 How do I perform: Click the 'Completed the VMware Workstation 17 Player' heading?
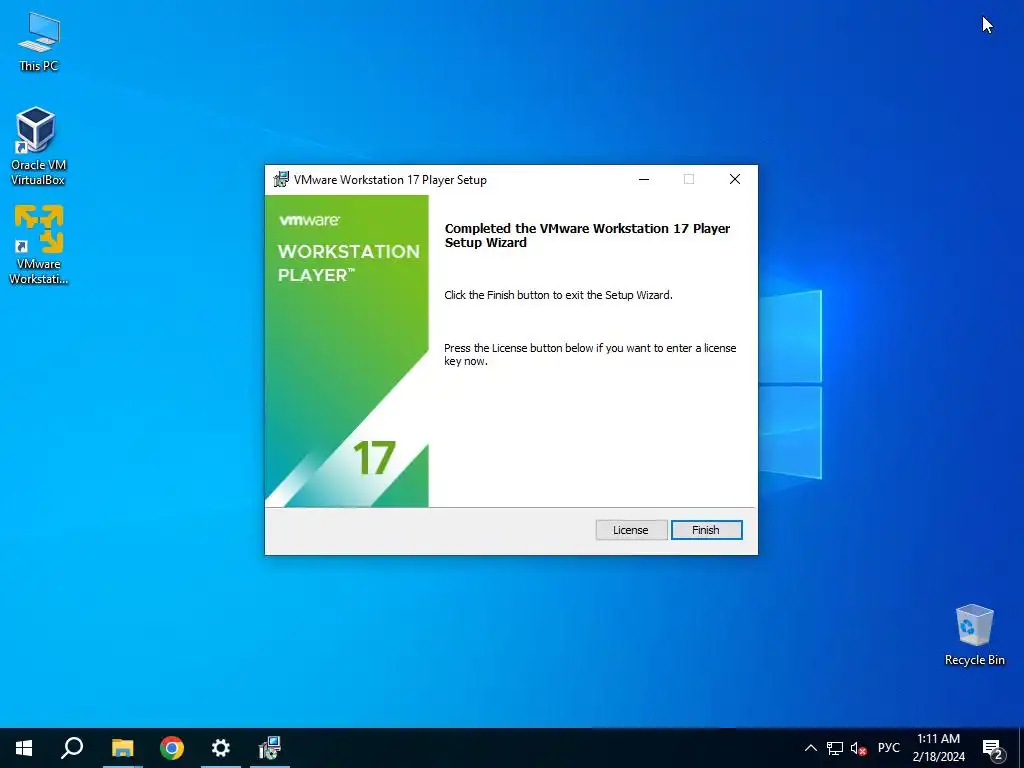tap(587, 236)
